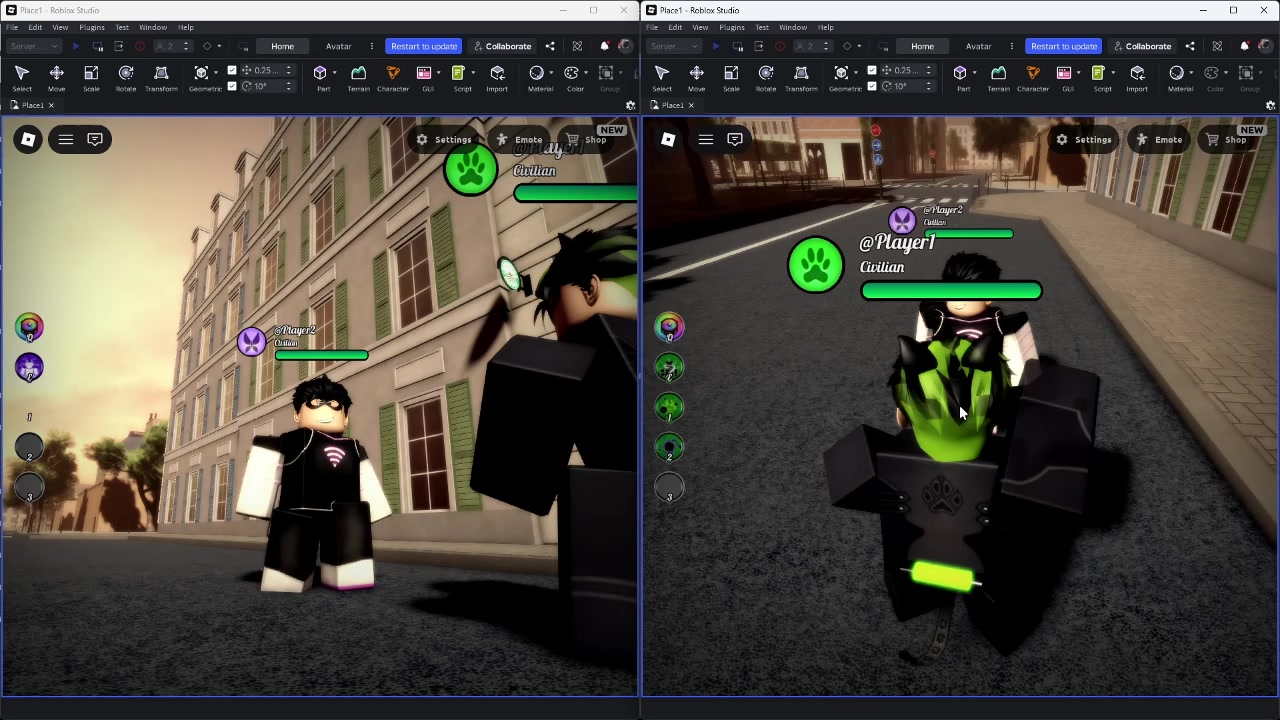Viewport: 1280px width, 720px height.
Task: Open game Settings in the left game view
Action: [x=443, y=140]
